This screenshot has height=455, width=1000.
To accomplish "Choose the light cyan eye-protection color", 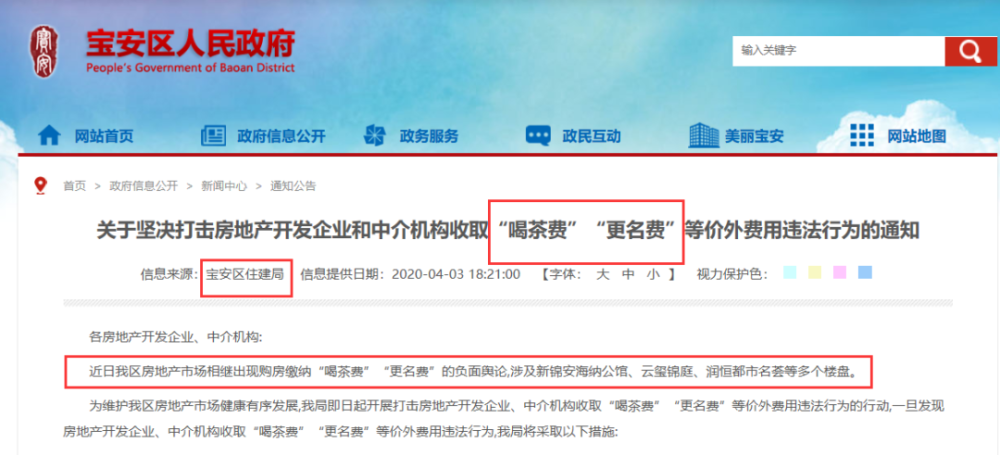I will tap(790, 272).
